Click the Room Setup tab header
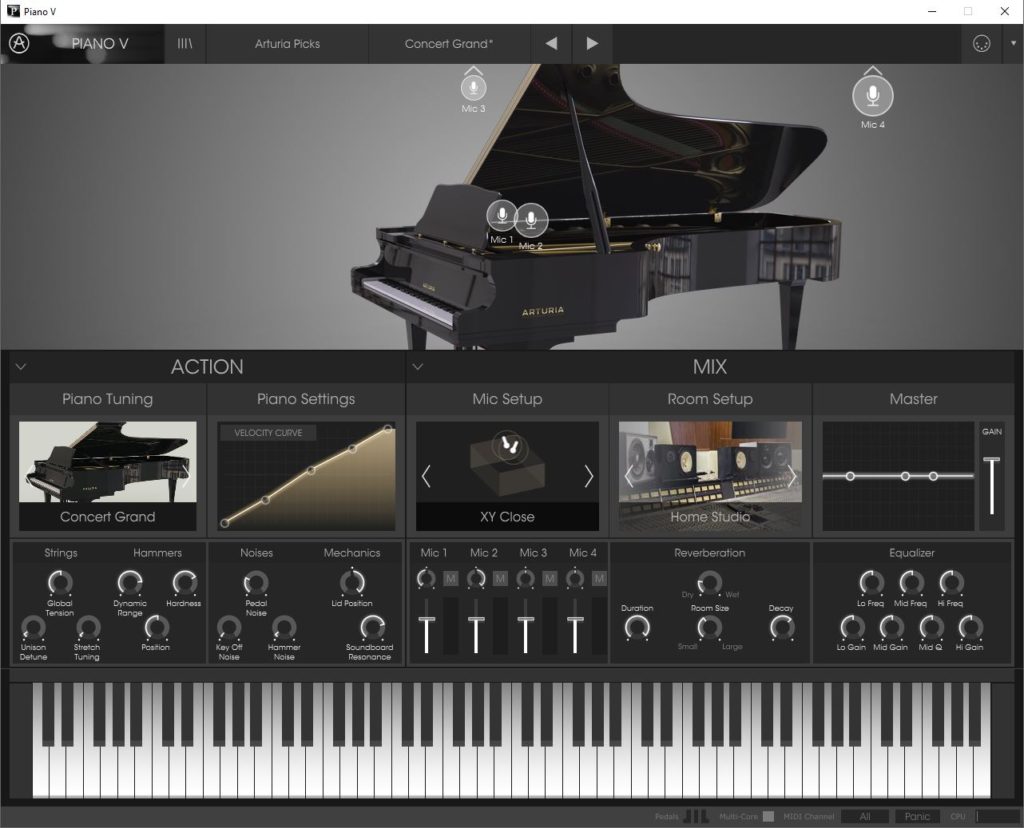Viewport: 1024px width, 828px height. click(x=710, y=399)
